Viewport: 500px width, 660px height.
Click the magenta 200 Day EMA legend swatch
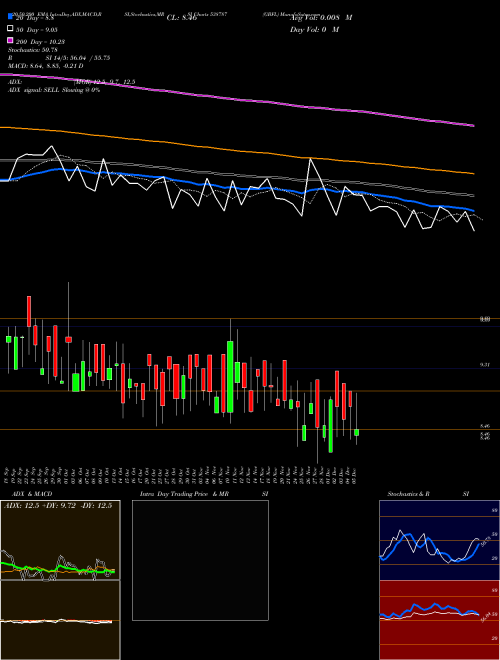click(10, 41)
